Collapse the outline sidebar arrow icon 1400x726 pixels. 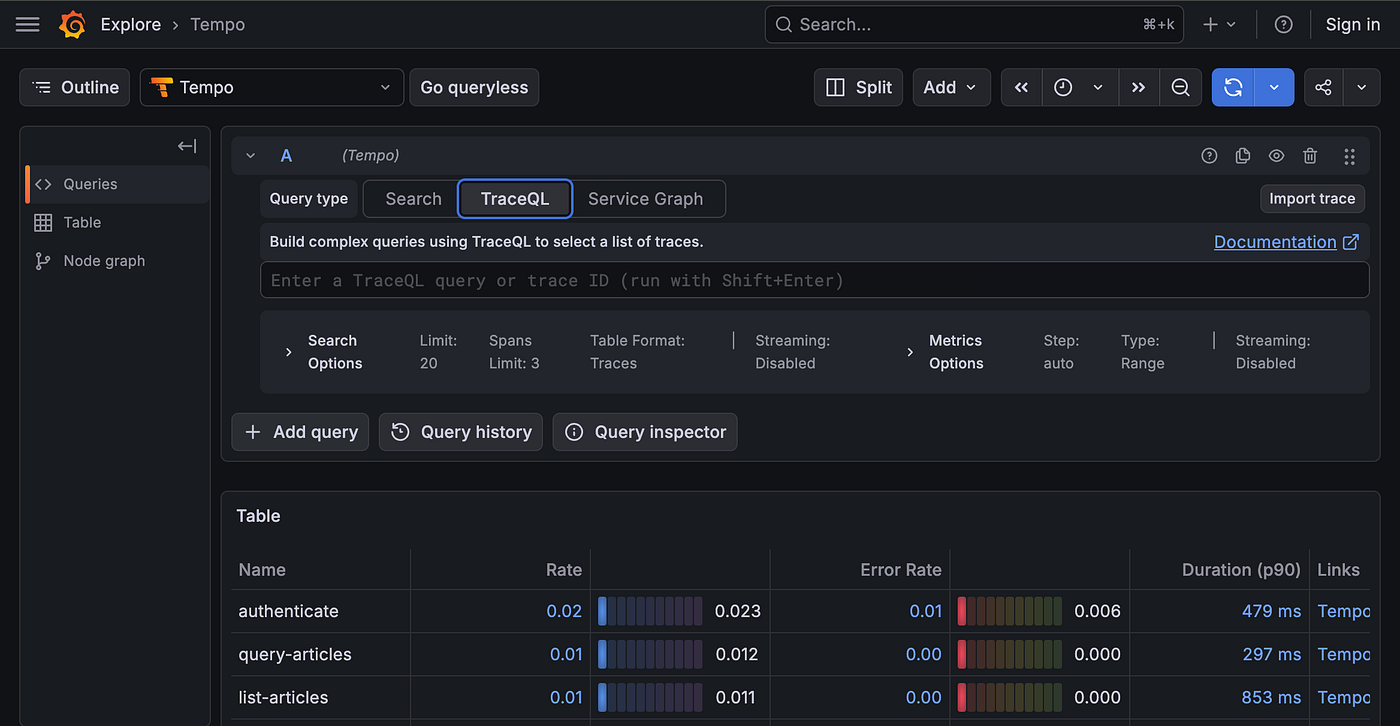(187, 146)
